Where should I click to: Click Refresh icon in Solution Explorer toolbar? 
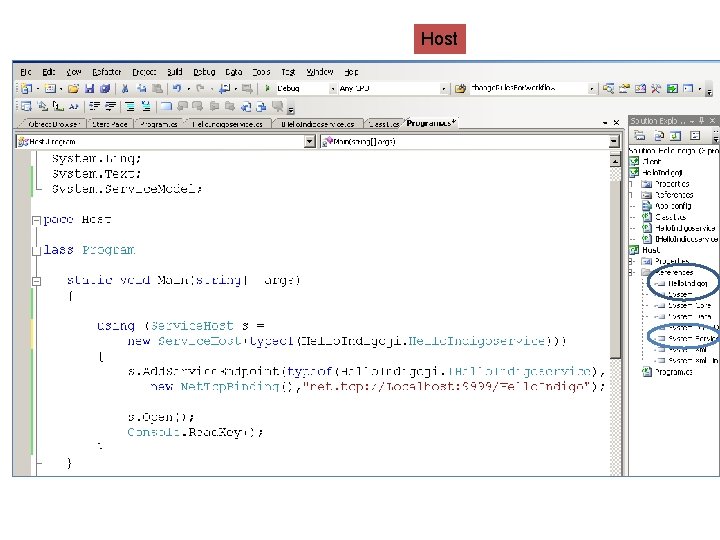[675, 135]
